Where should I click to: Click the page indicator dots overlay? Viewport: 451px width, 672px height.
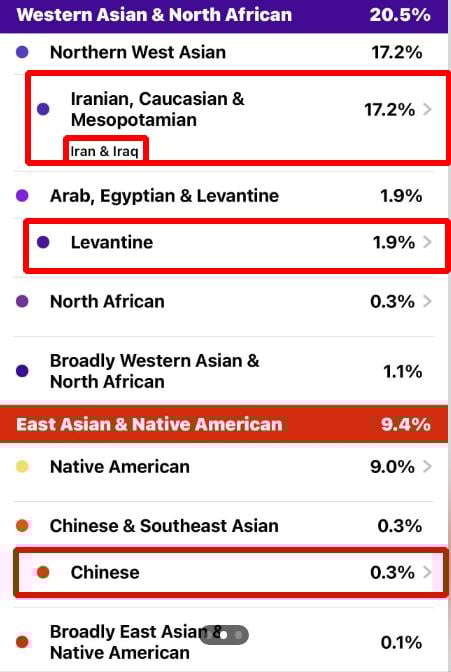click(224, 635)
